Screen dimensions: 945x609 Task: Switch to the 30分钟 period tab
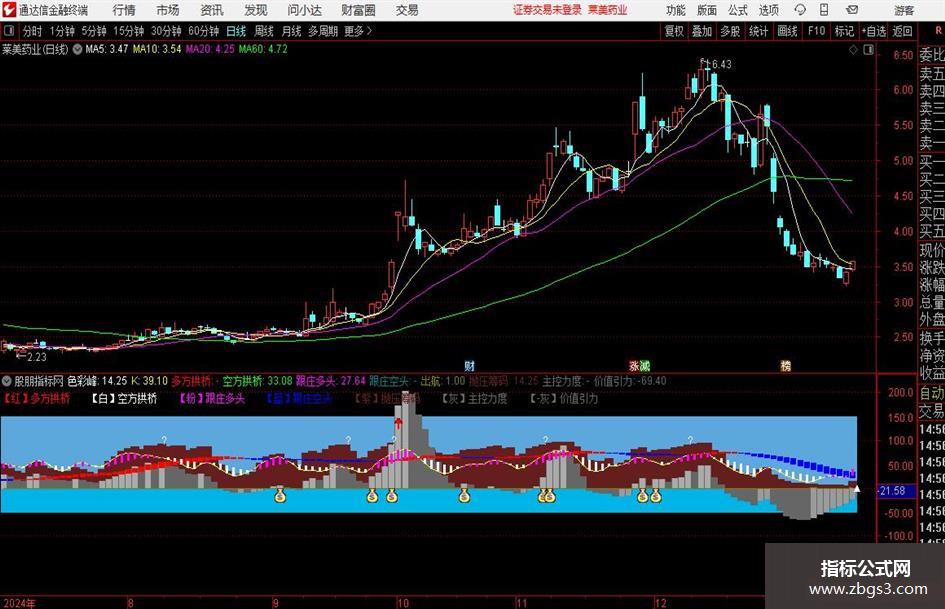(x=166, y=31)
